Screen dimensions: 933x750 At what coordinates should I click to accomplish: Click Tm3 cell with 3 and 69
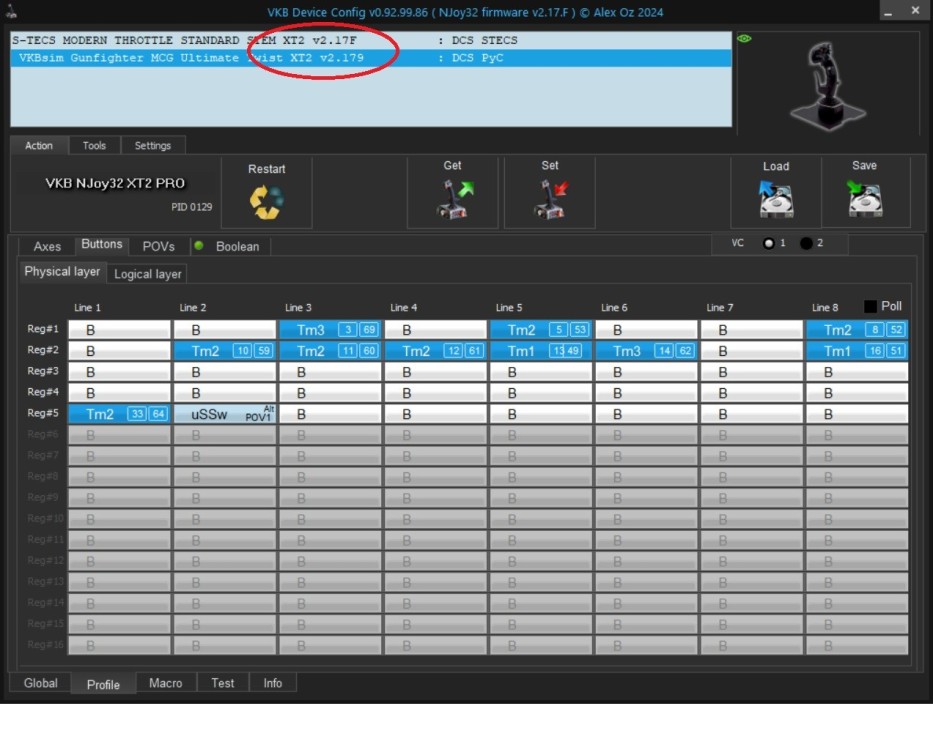330,330
